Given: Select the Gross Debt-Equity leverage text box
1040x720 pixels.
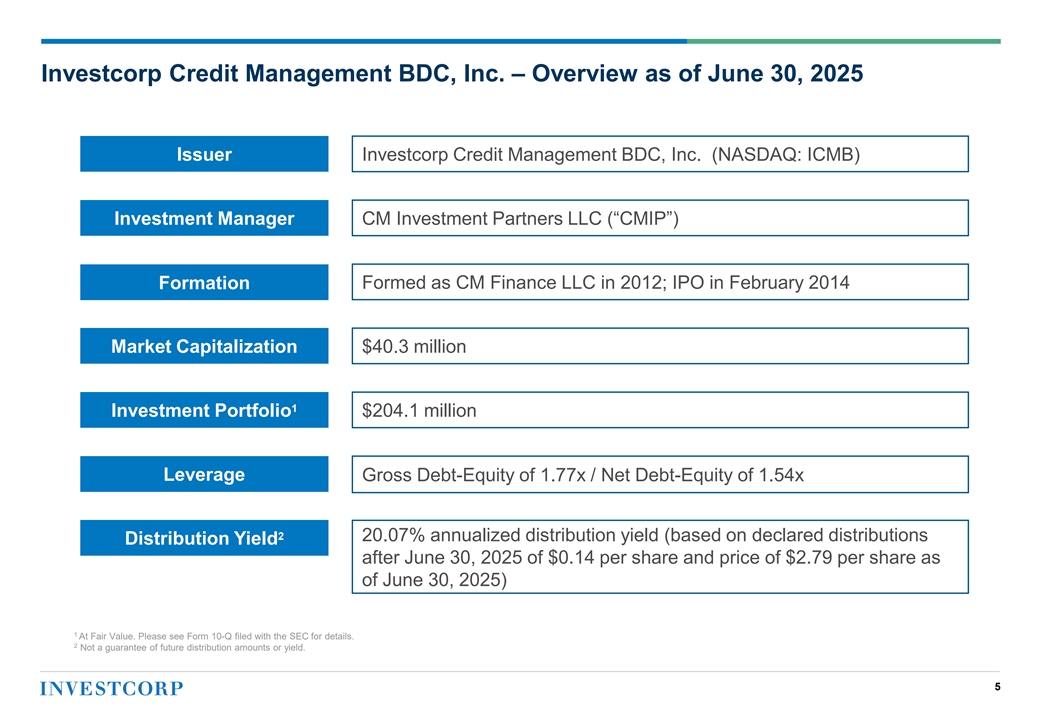Looking at the screenshot, I should coord(660,474).
